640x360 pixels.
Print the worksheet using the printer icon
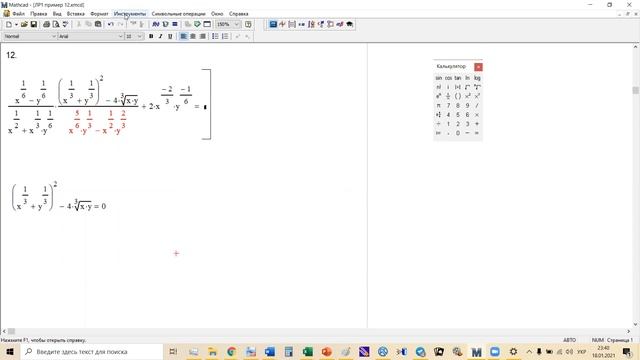pos(46,24)
